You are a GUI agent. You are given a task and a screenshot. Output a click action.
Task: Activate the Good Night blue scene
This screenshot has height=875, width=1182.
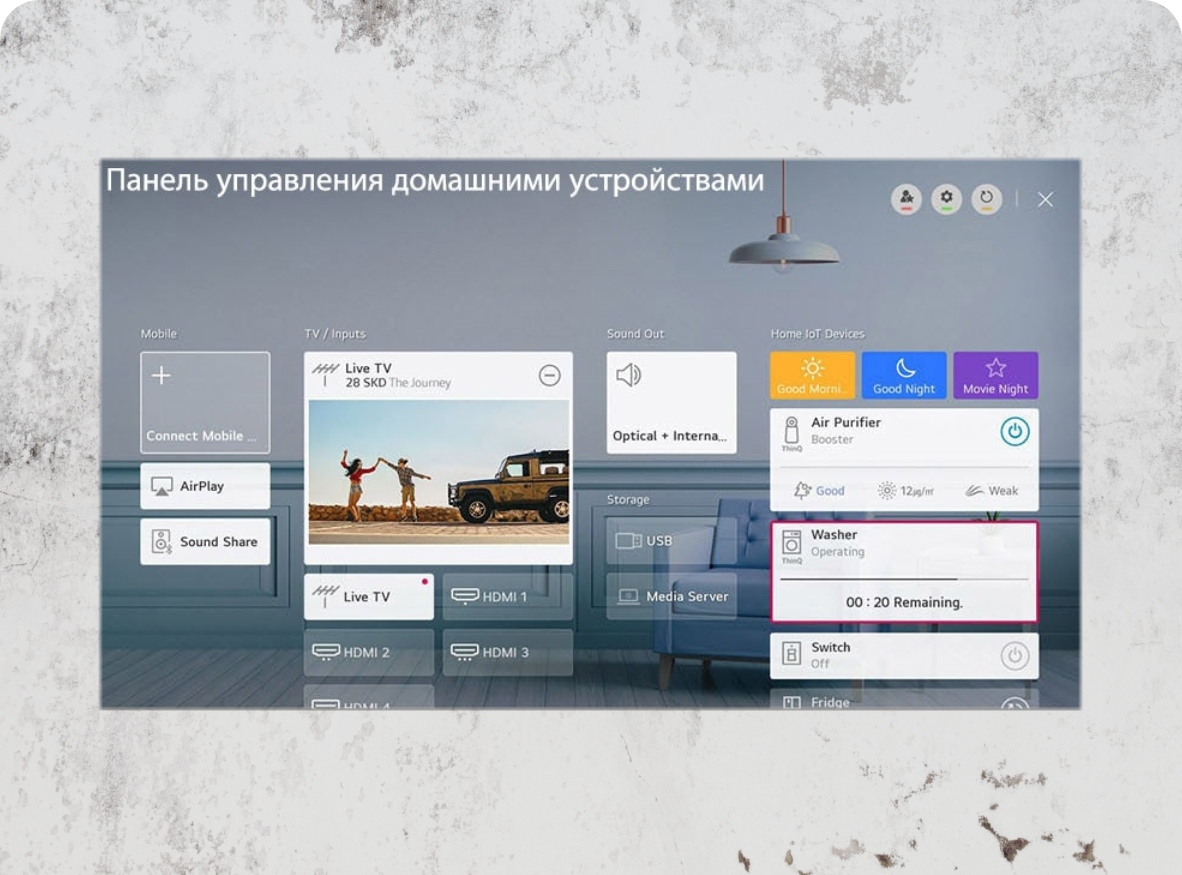[x=904, y=375]
